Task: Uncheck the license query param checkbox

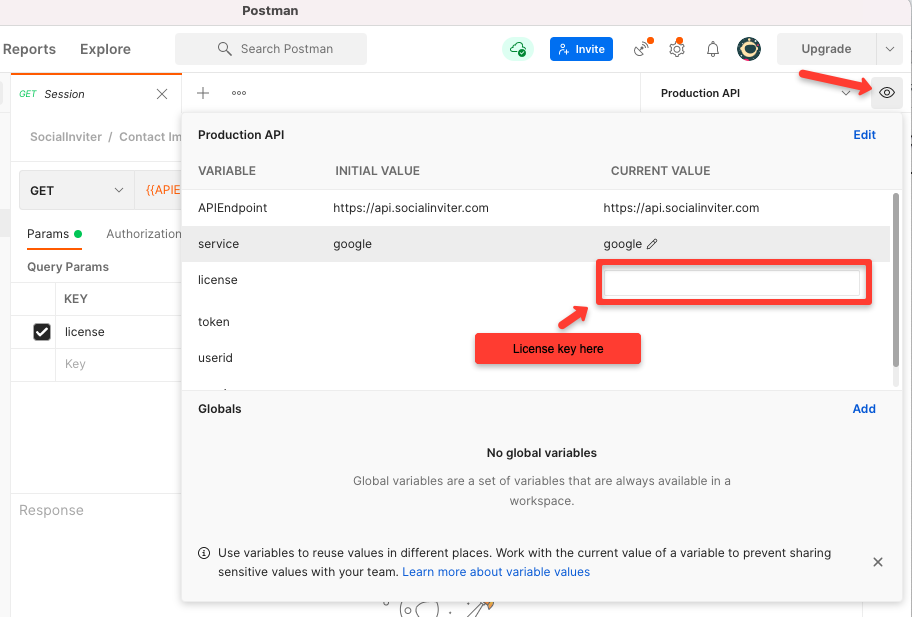Action: point(42,332)
